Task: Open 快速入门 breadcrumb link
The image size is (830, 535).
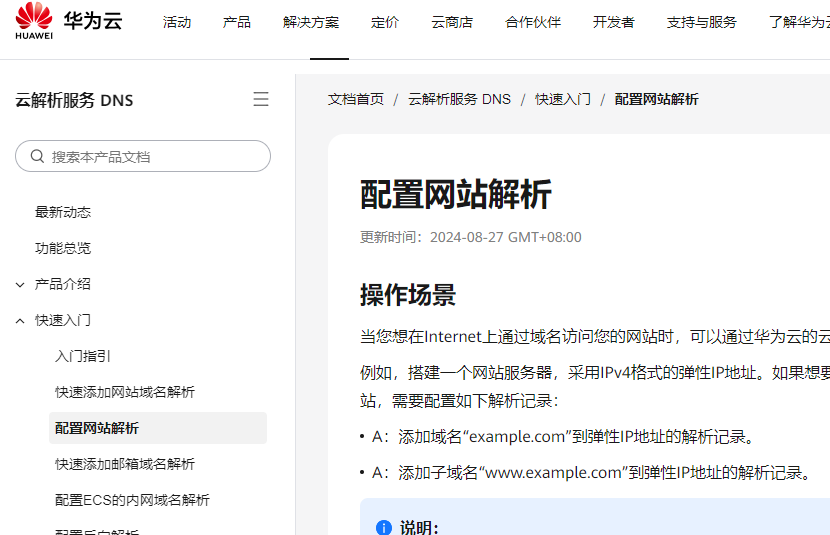Action: pyautogui.click(x=563, y=99)
